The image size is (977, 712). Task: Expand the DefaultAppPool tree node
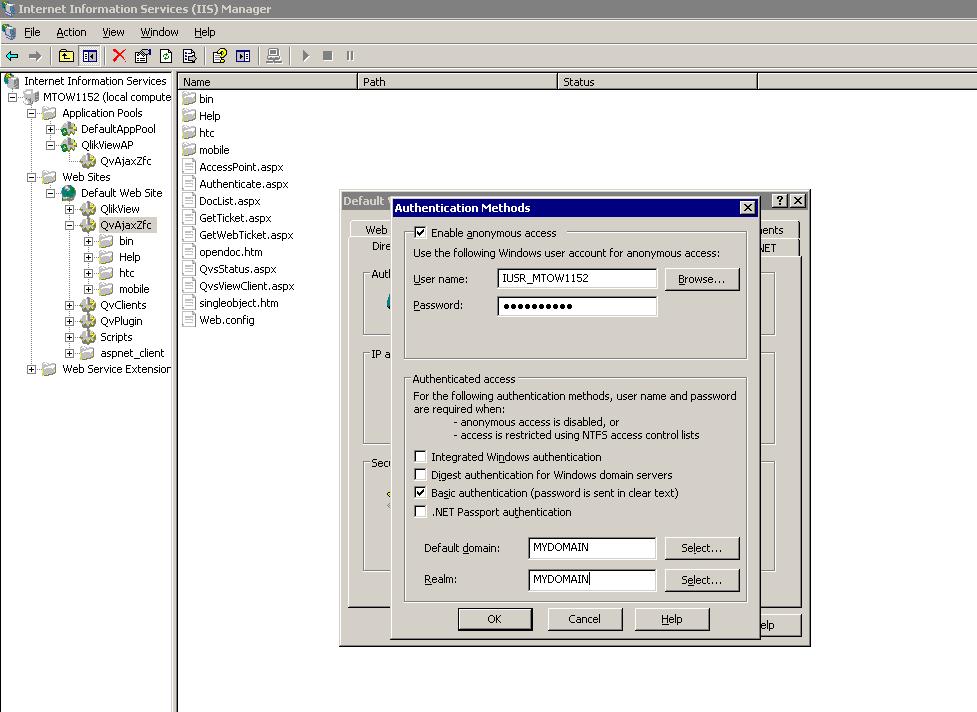pos(50,129)
